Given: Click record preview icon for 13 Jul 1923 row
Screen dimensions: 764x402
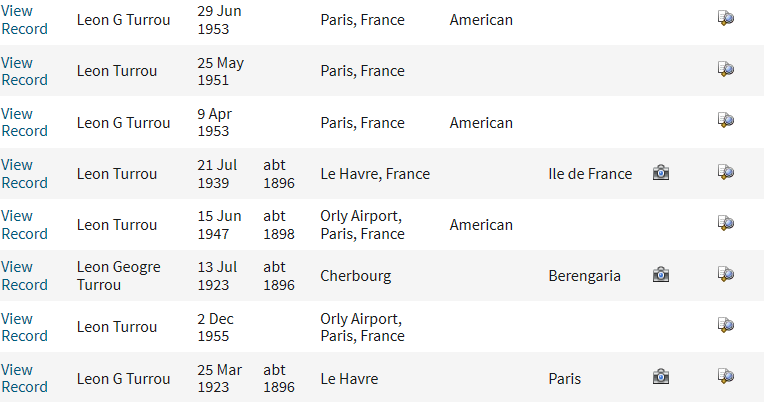Looking at the screenshot, I should pyautogui.click(x=726, y=274).
